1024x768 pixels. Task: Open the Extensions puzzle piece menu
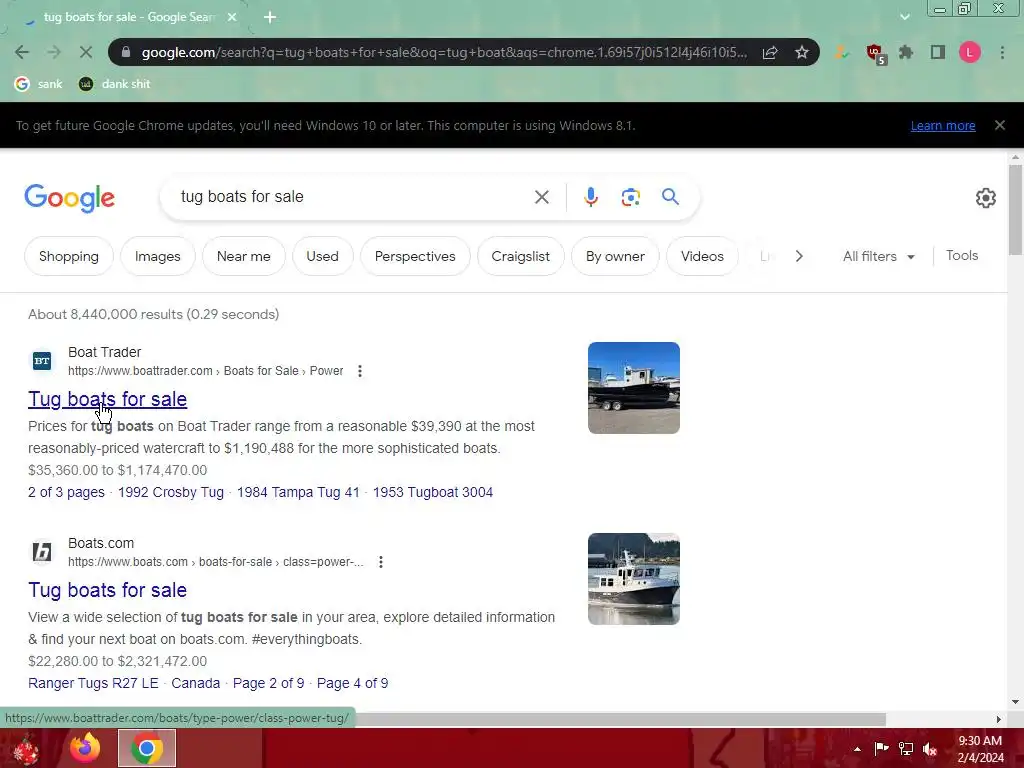(x=906, y=52)
